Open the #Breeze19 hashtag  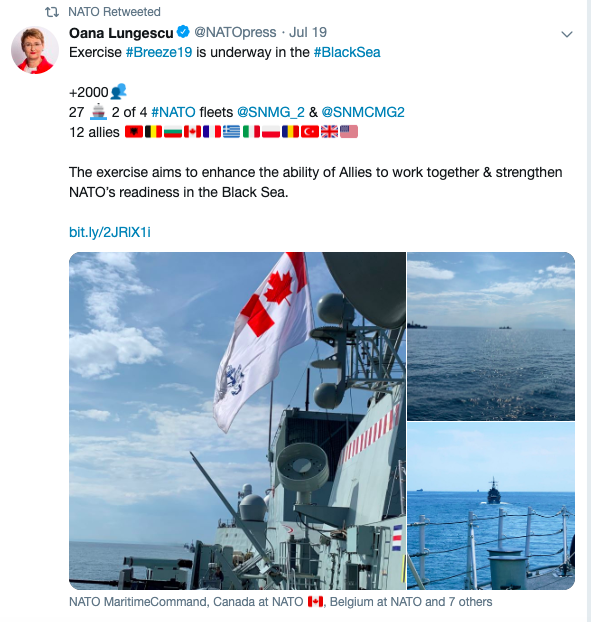[x=159, y=52]
